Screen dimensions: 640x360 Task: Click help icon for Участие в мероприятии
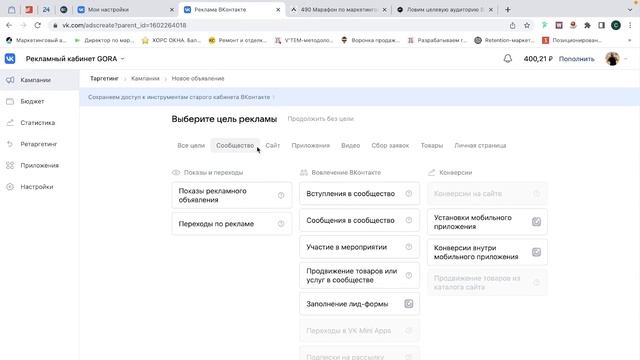409,247
